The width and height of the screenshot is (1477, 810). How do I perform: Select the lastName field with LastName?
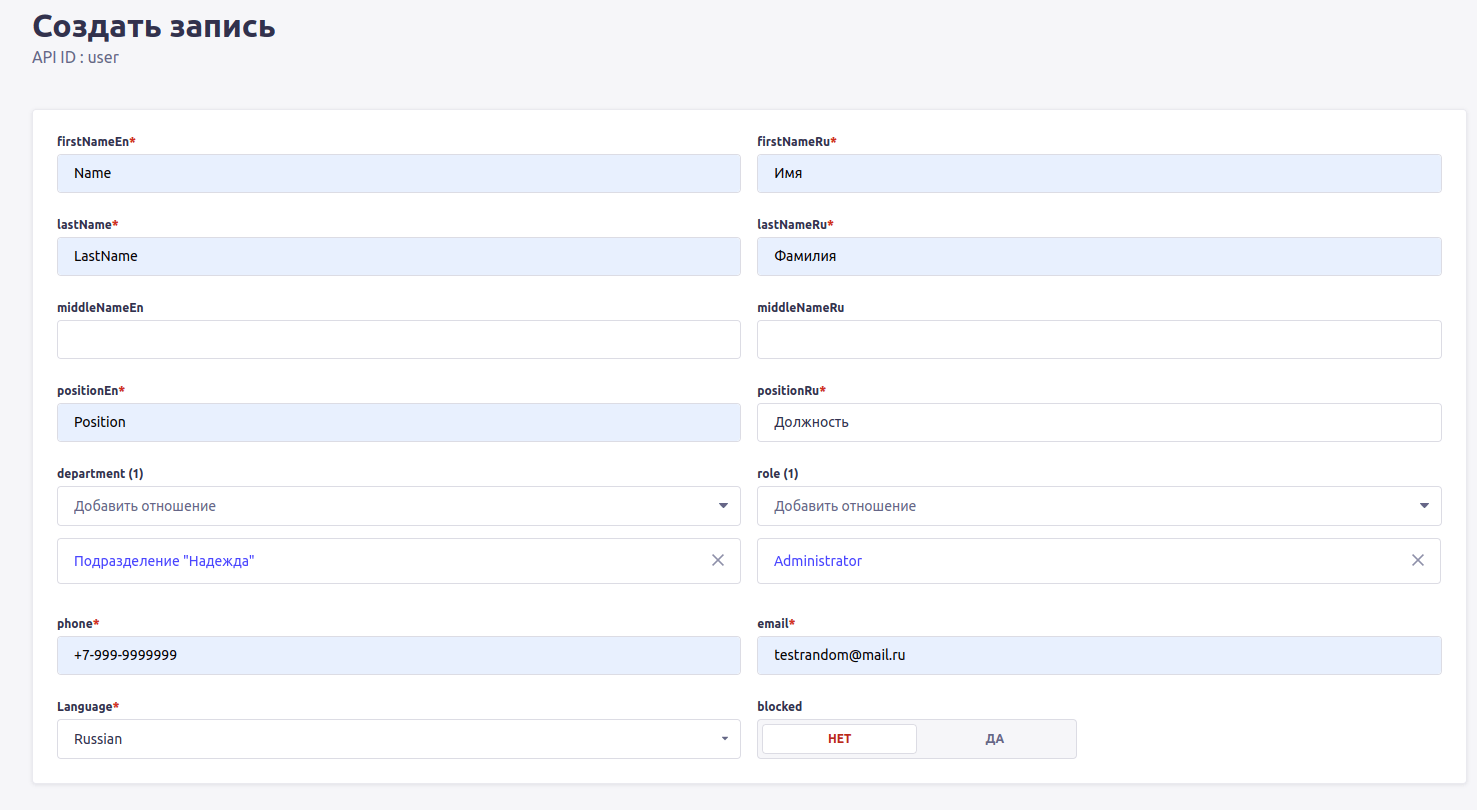[x=398, y=256]
